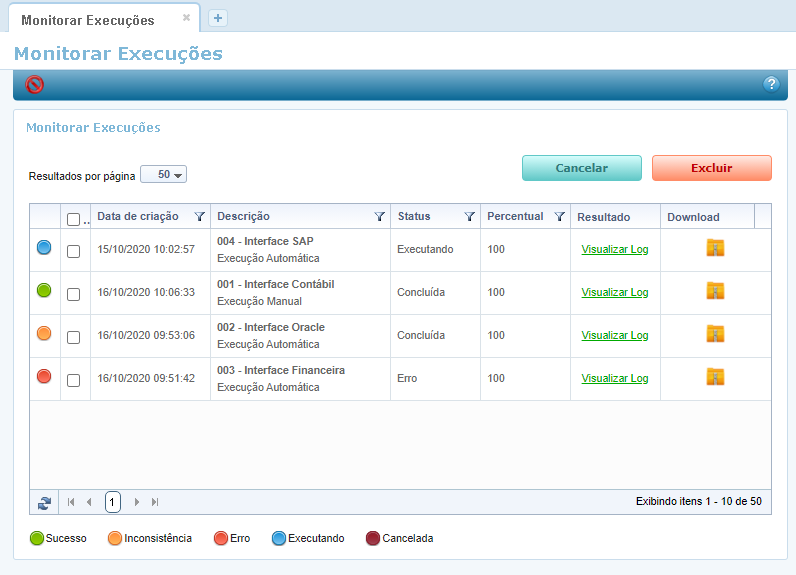
Task: Download file for 003 - Interface Financeira
Action: tap(715, 377)
